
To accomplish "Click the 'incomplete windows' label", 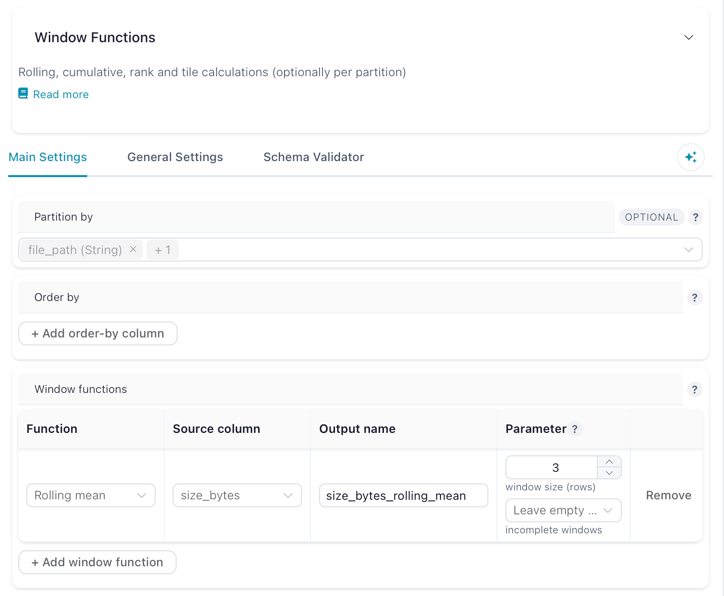I will tap(554, 530).
